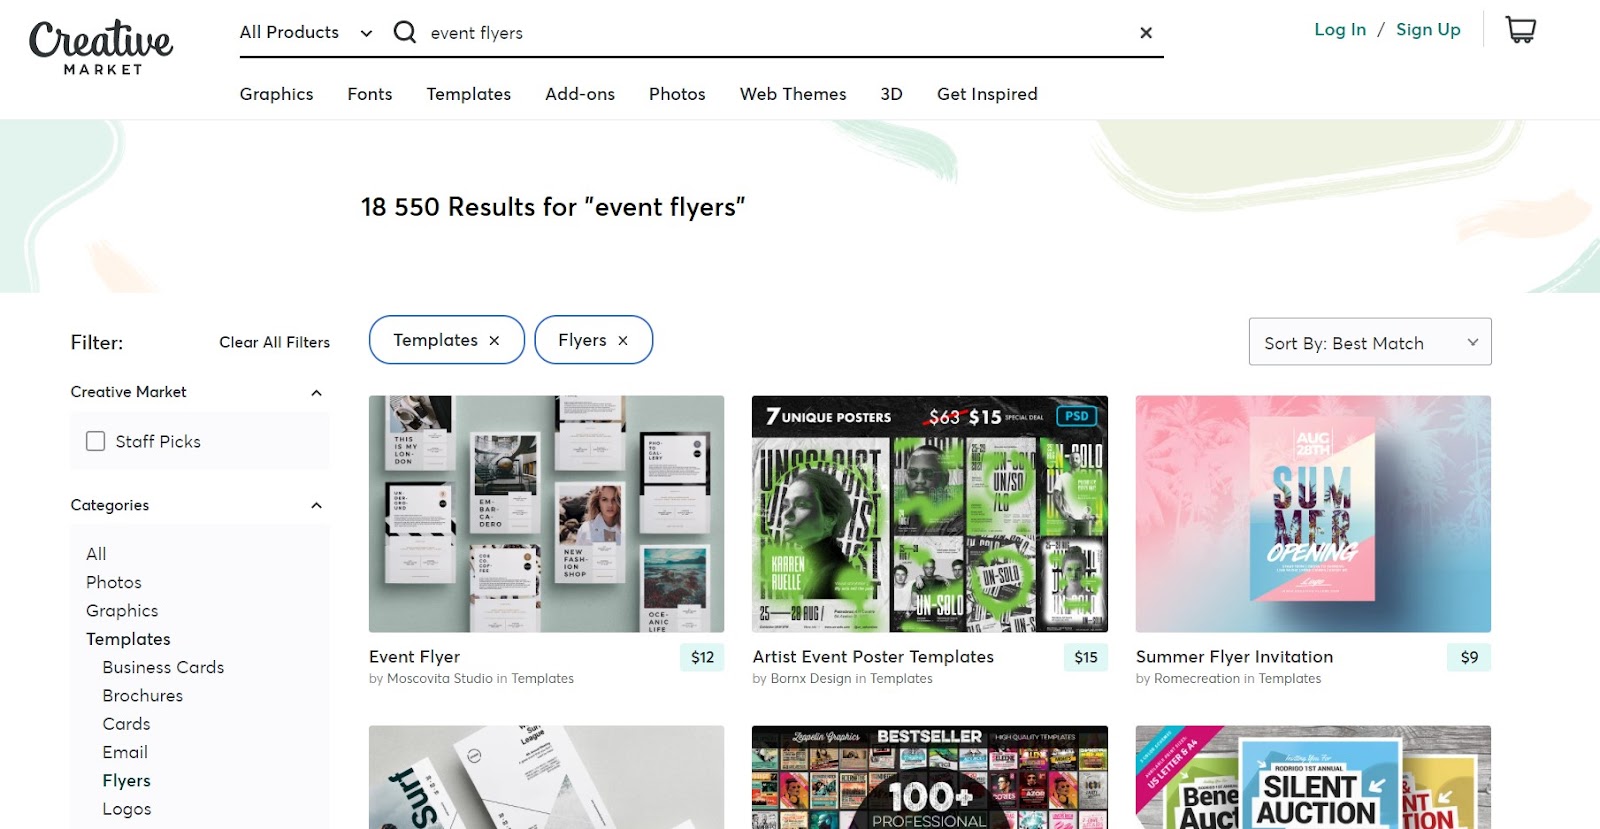Viewport: 1600px width, 829px height.
Task: Click the search magnifier icon
Action: (404, 32)
